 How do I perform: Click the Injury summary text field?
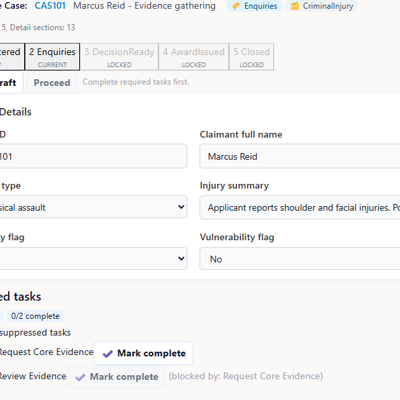[x=300, y=207]
